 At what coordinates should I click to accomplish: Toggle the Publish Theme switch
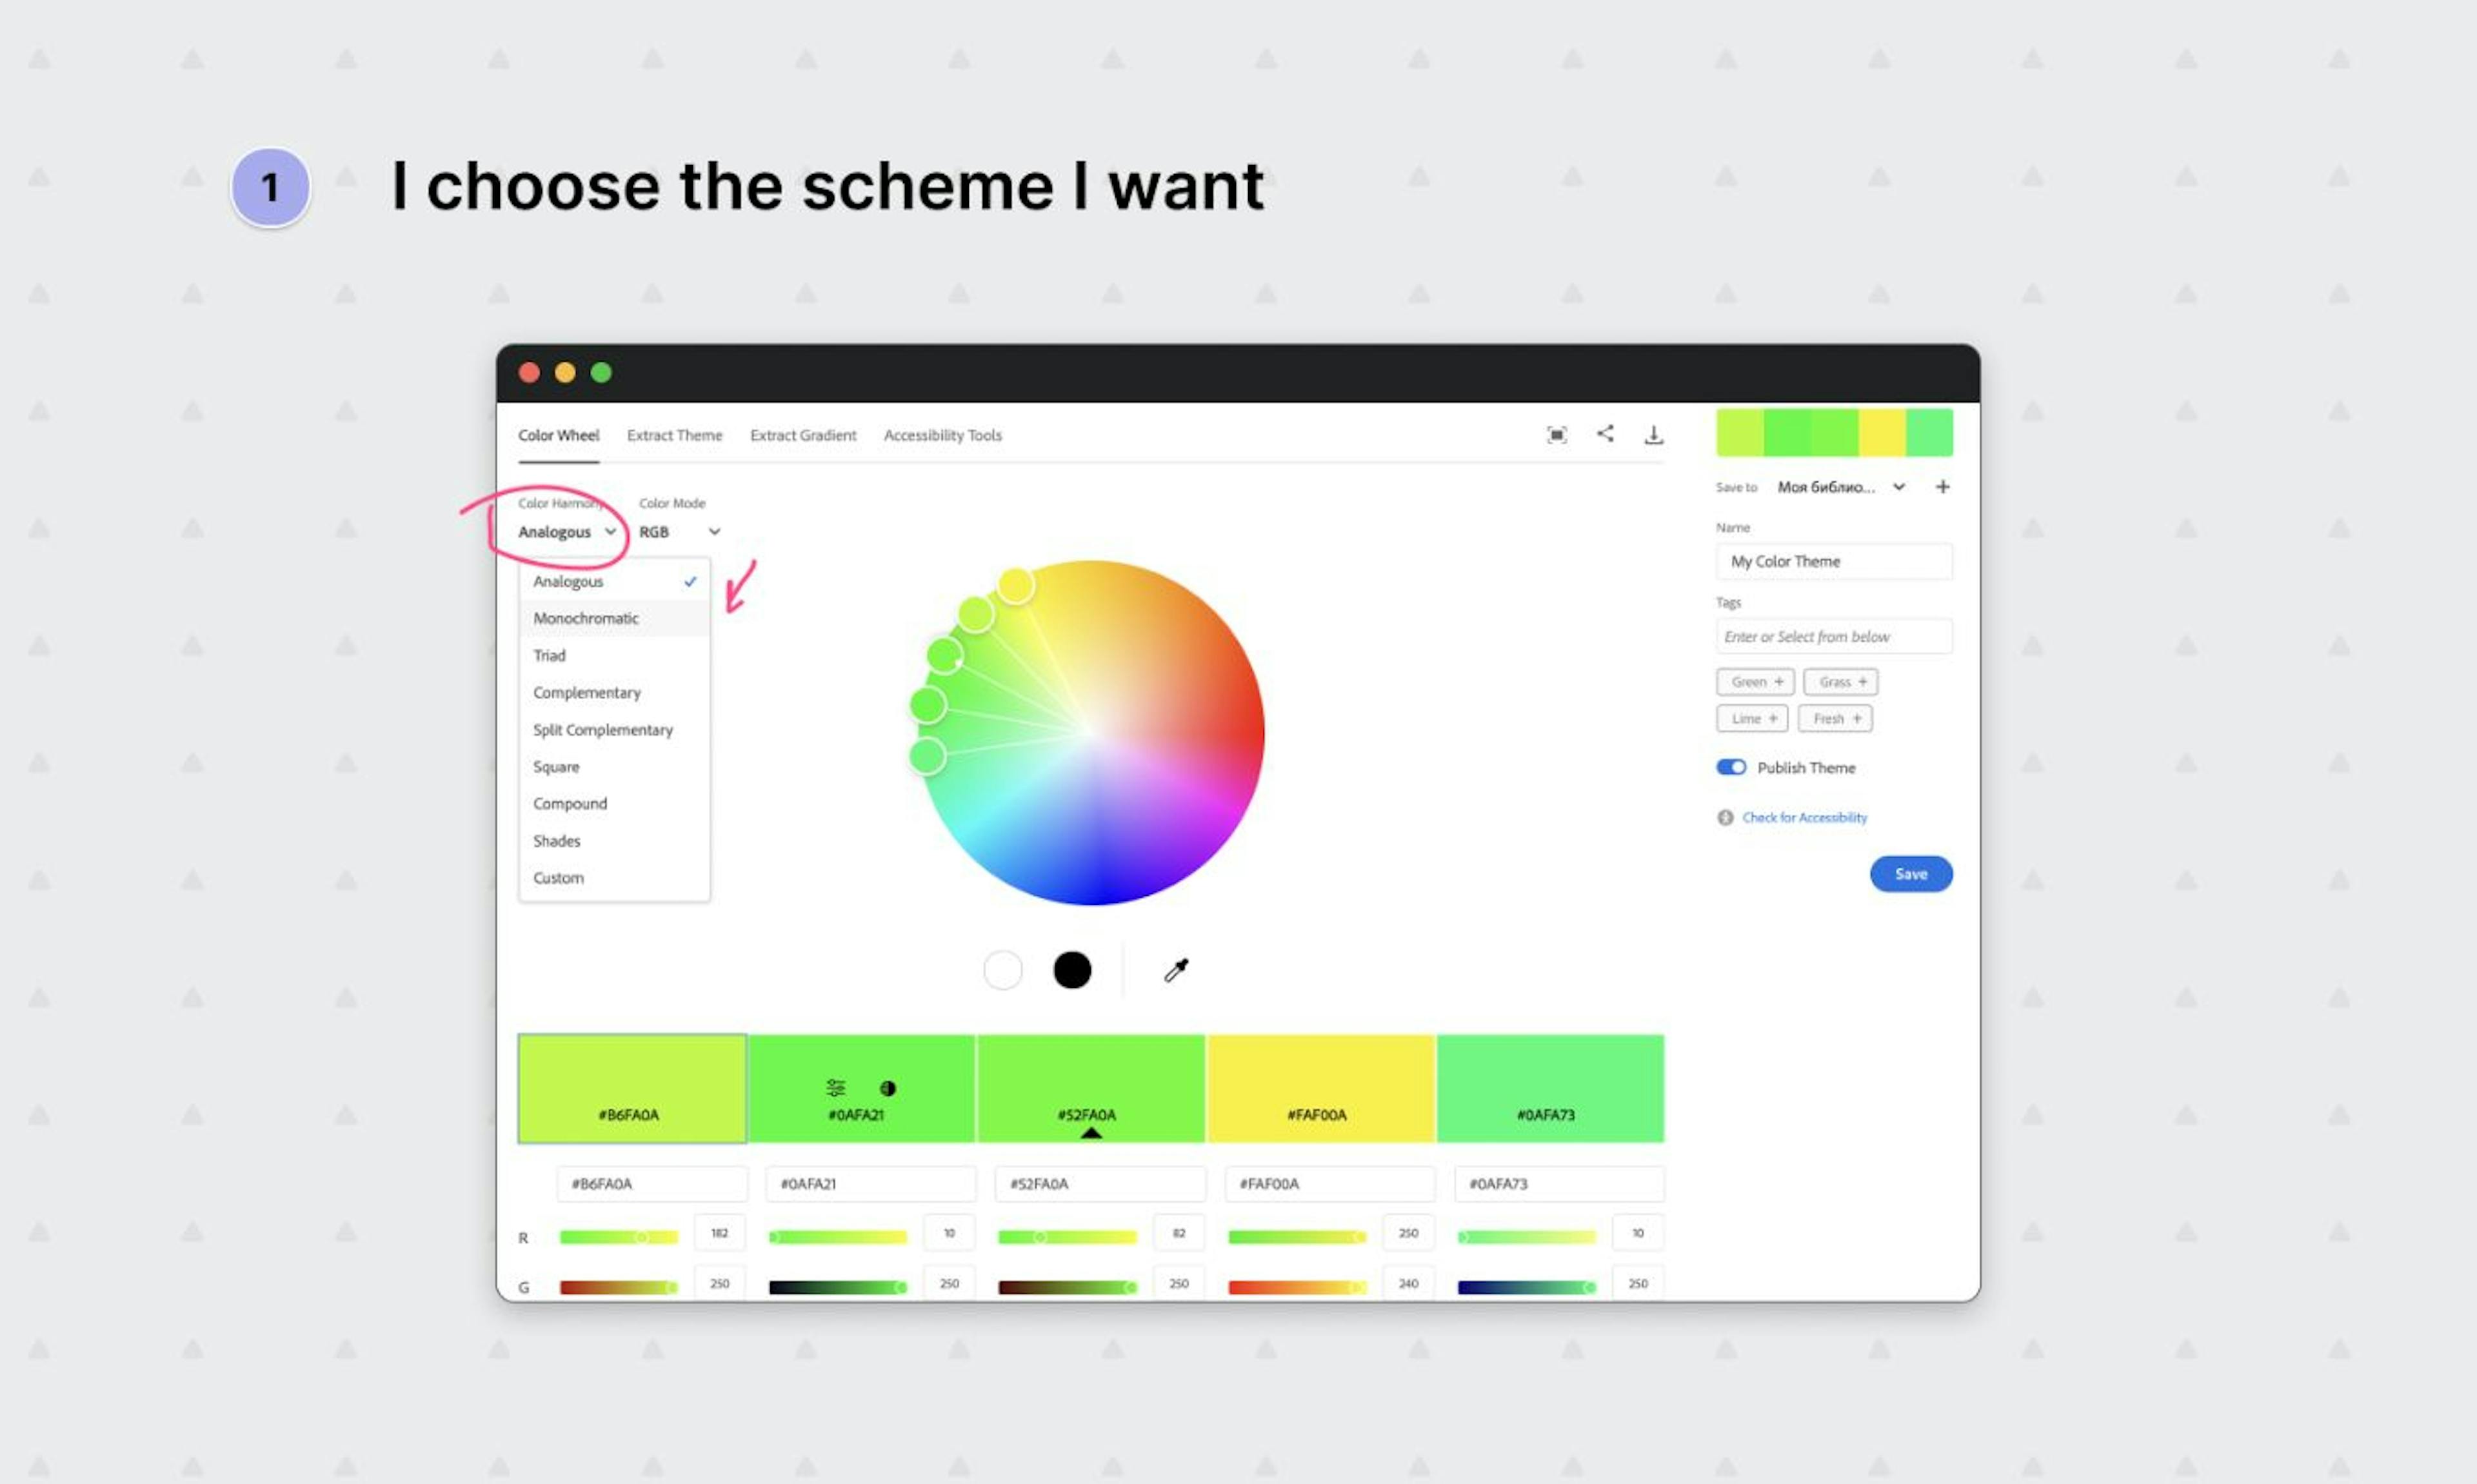tap(1729, 767)
